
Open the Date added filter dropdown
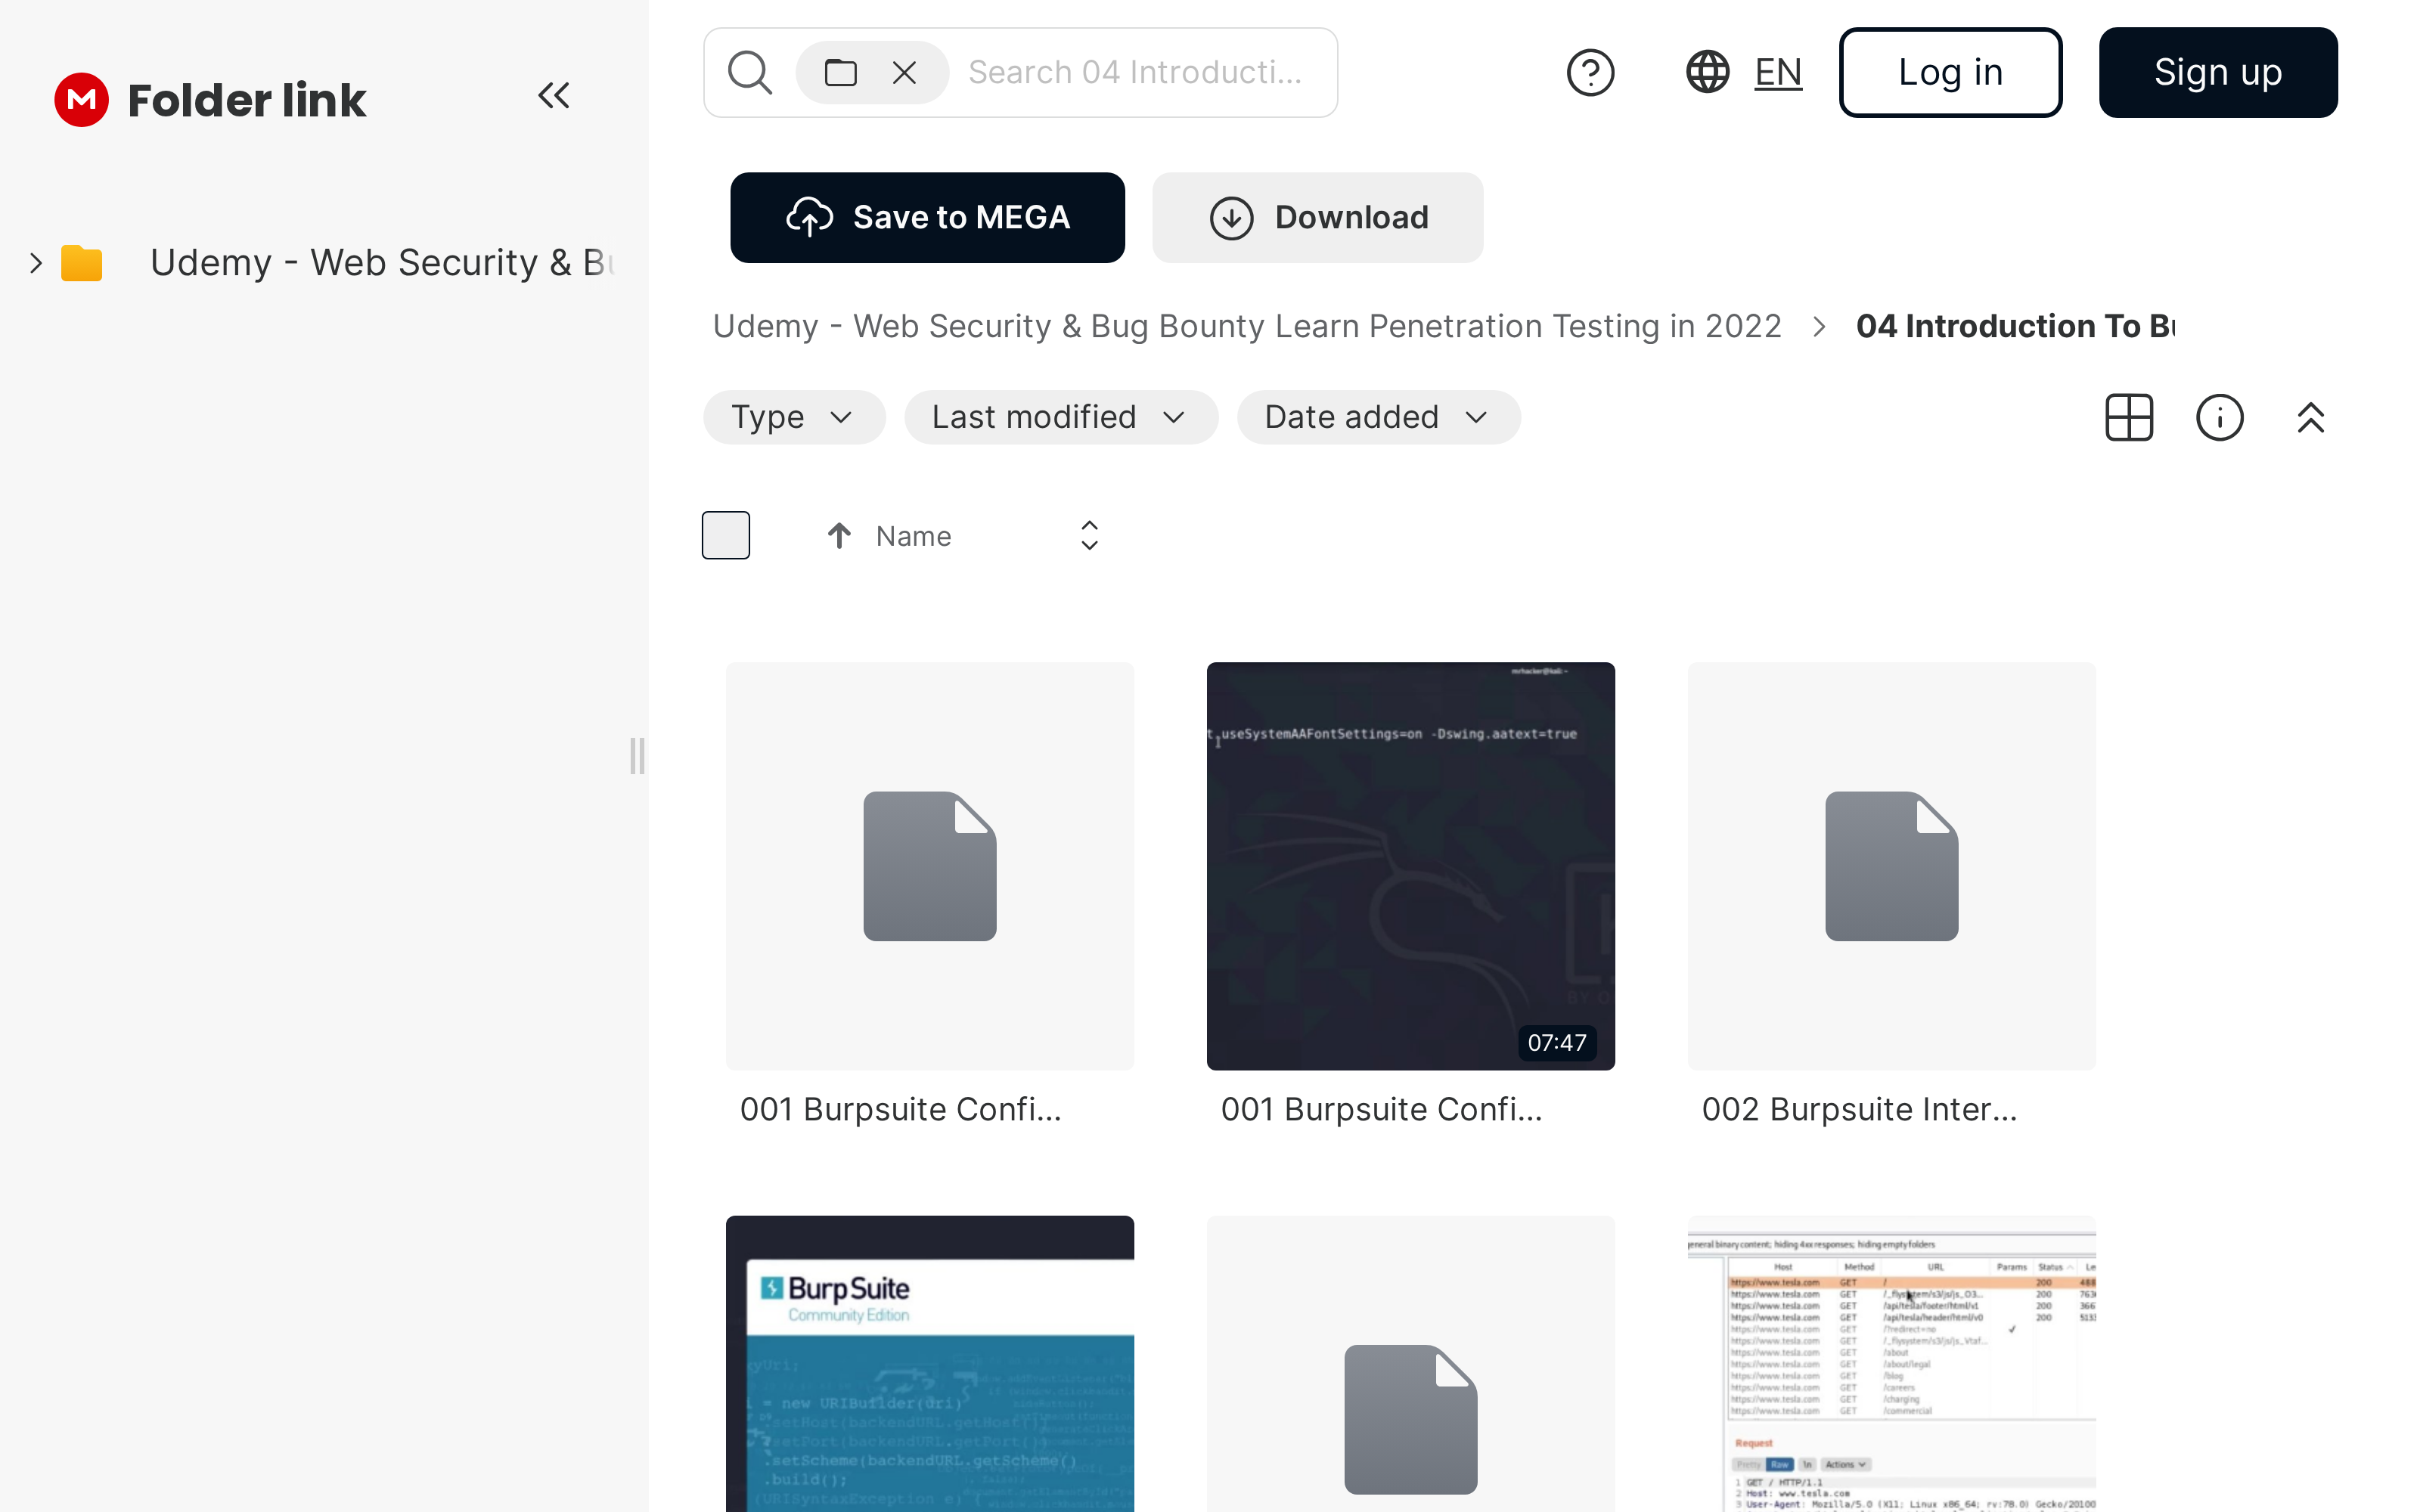(1379, 417)
